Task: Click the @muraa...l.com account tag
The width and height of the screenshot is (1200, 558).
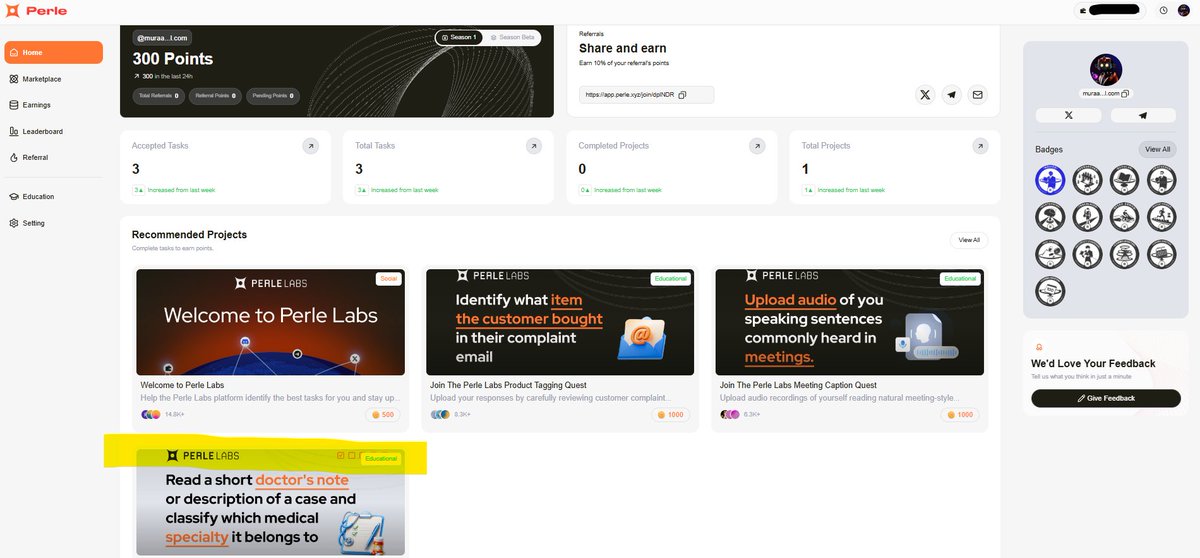Action: pos(162,37)
